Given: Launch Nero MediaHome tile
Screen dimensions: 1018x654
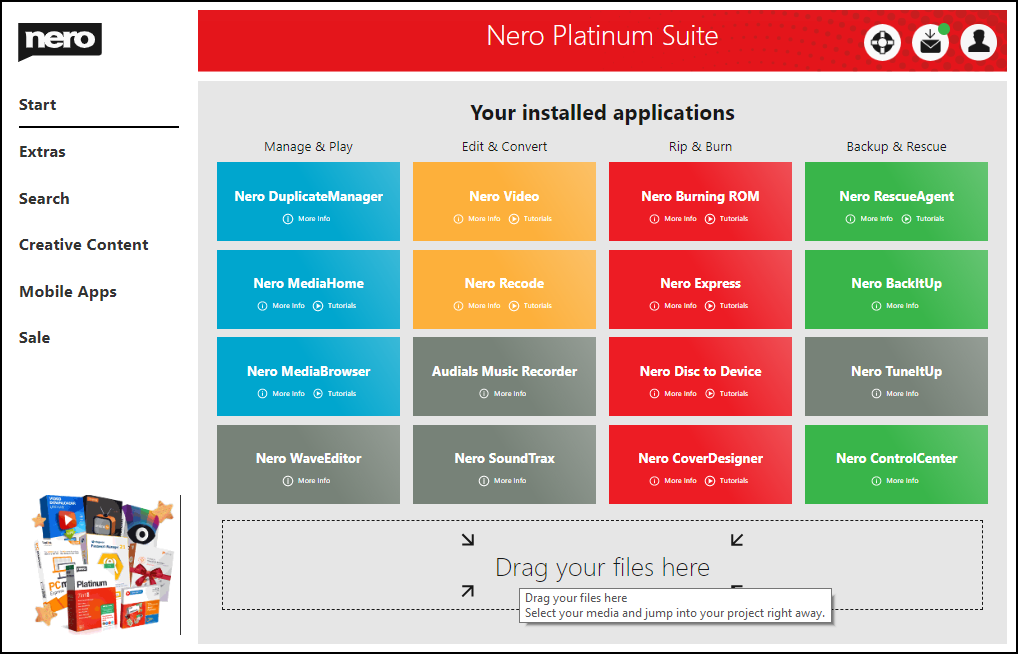Looking at the screenshot, I should click(x=308, y=289).
